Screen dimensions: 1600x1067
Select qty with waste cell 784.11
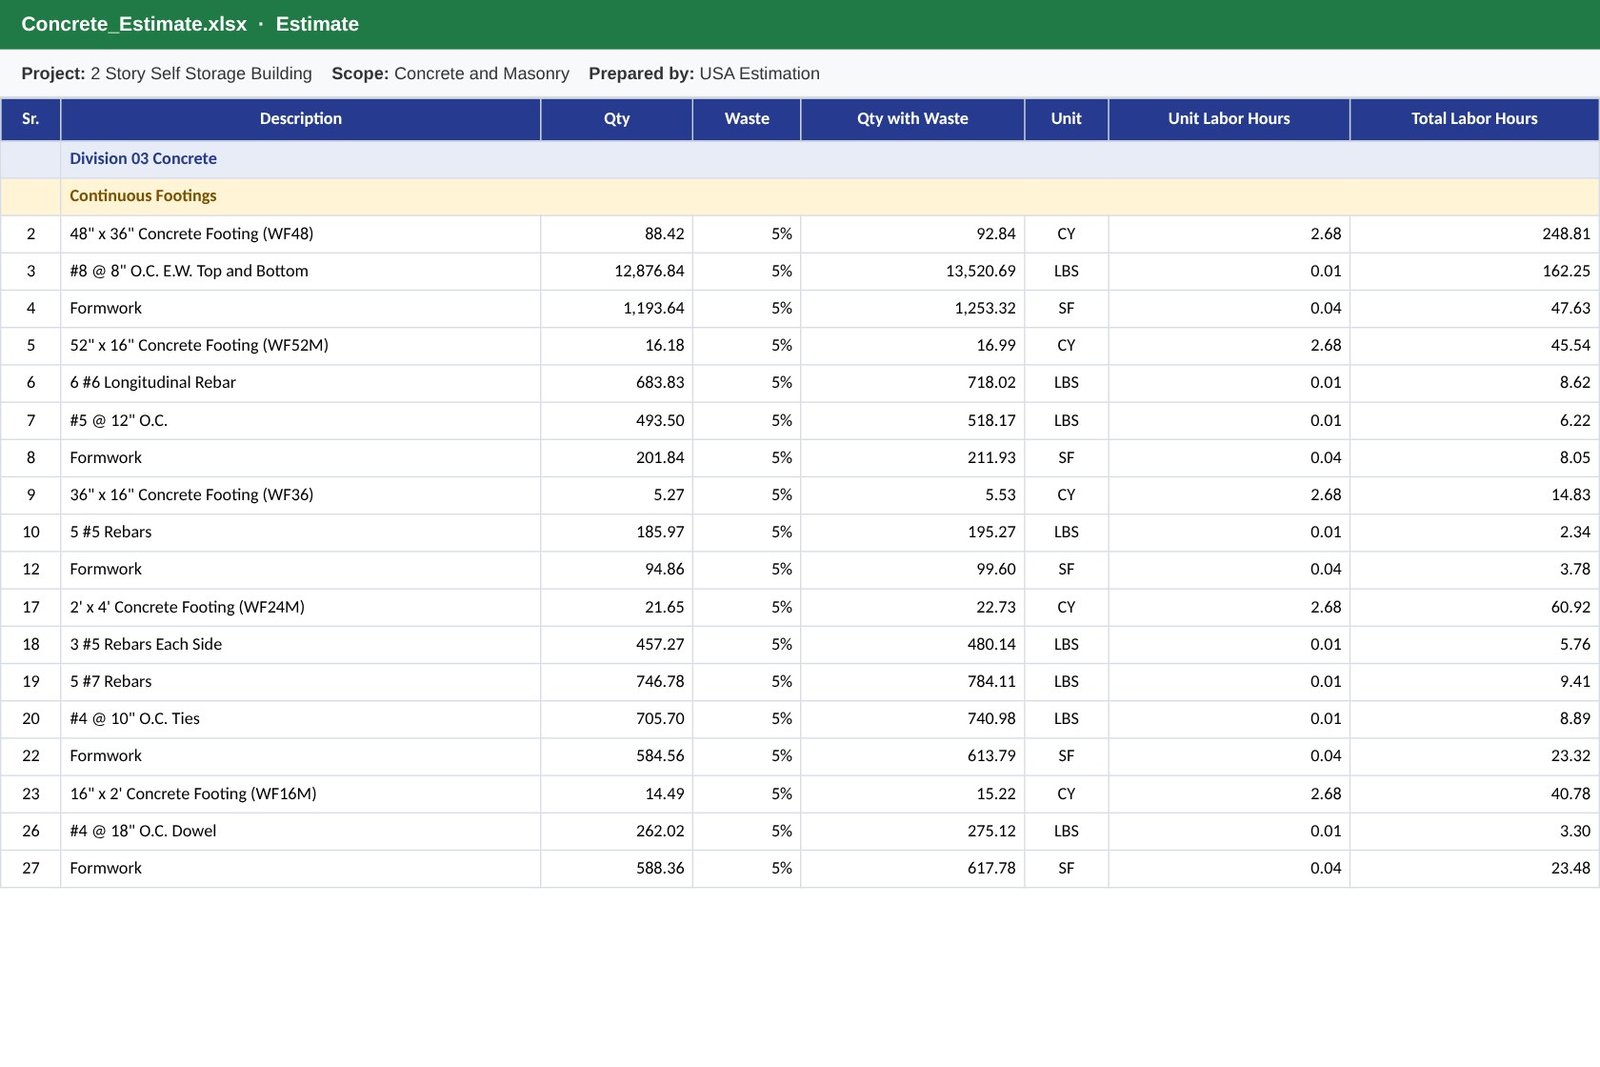tap(912, 682)
